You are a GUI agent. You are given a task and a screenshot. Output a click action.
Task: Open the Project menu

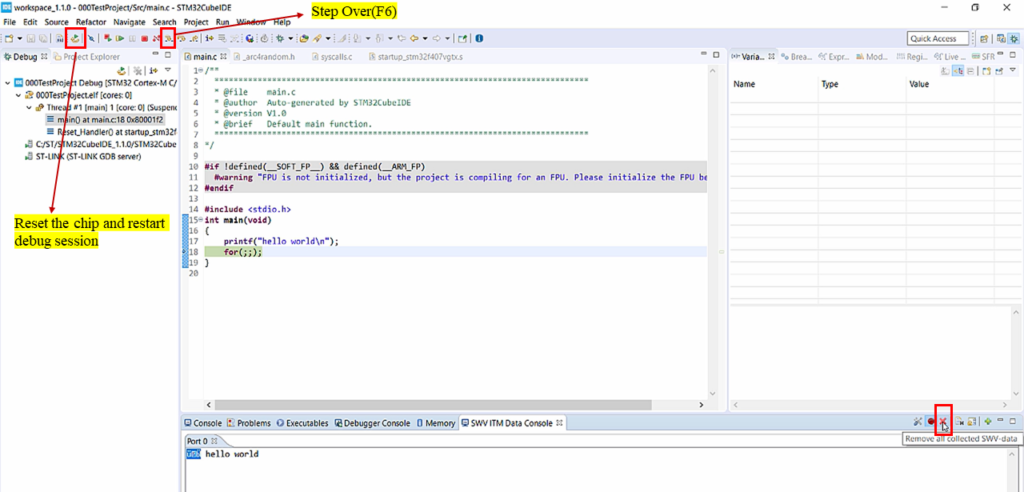(196, 22)
